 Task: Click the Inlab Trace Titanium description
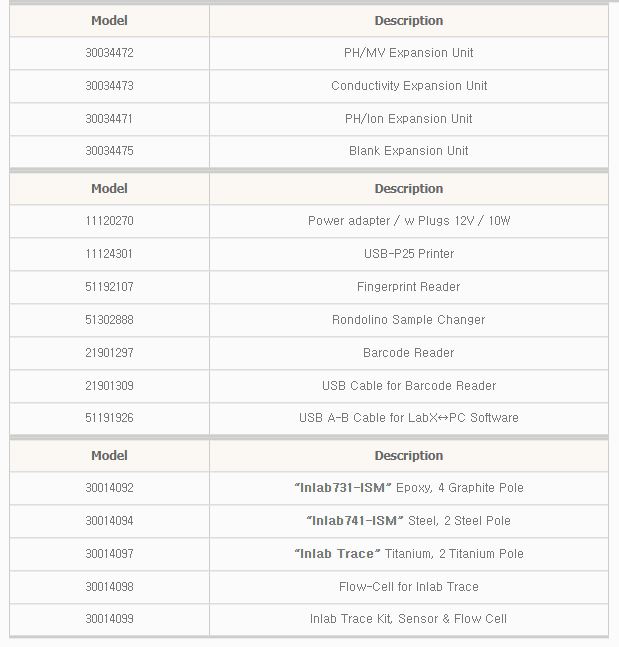[408, 554]
